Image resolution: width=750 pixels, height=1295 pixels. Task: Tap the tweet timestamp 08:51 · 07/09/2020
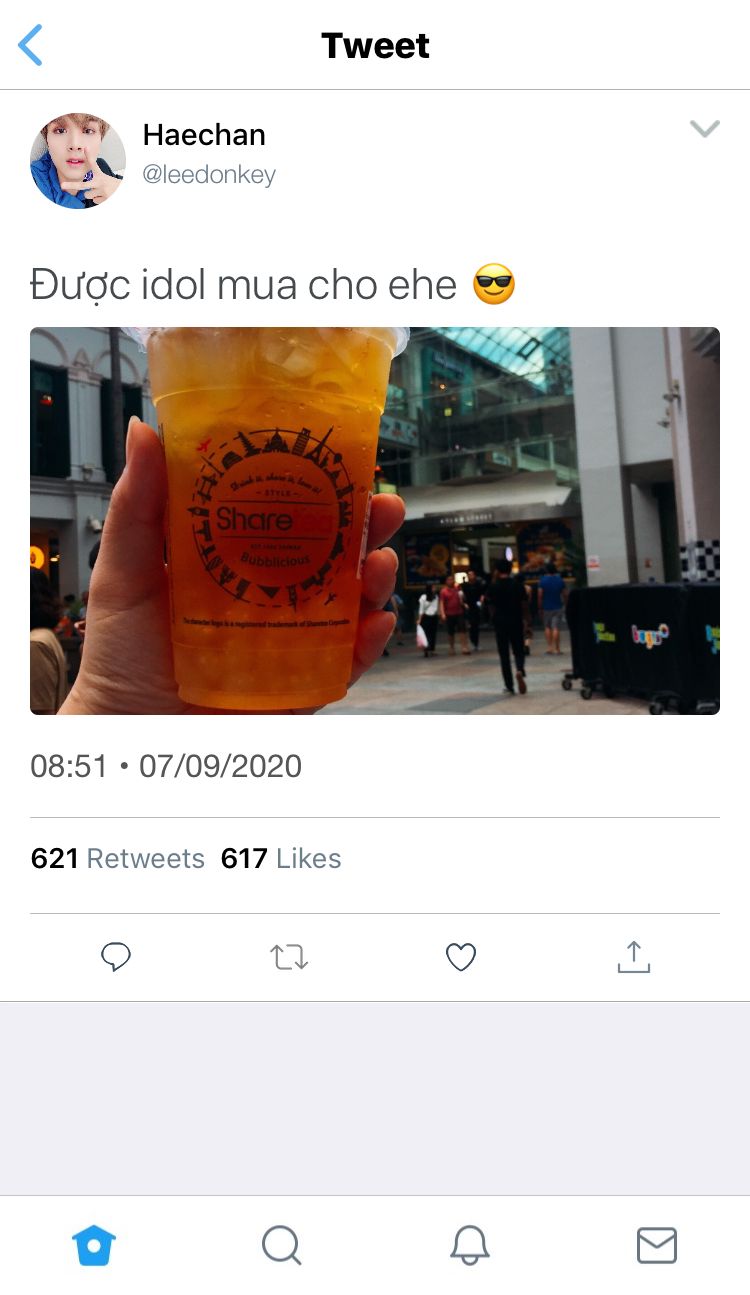[166, 766]
